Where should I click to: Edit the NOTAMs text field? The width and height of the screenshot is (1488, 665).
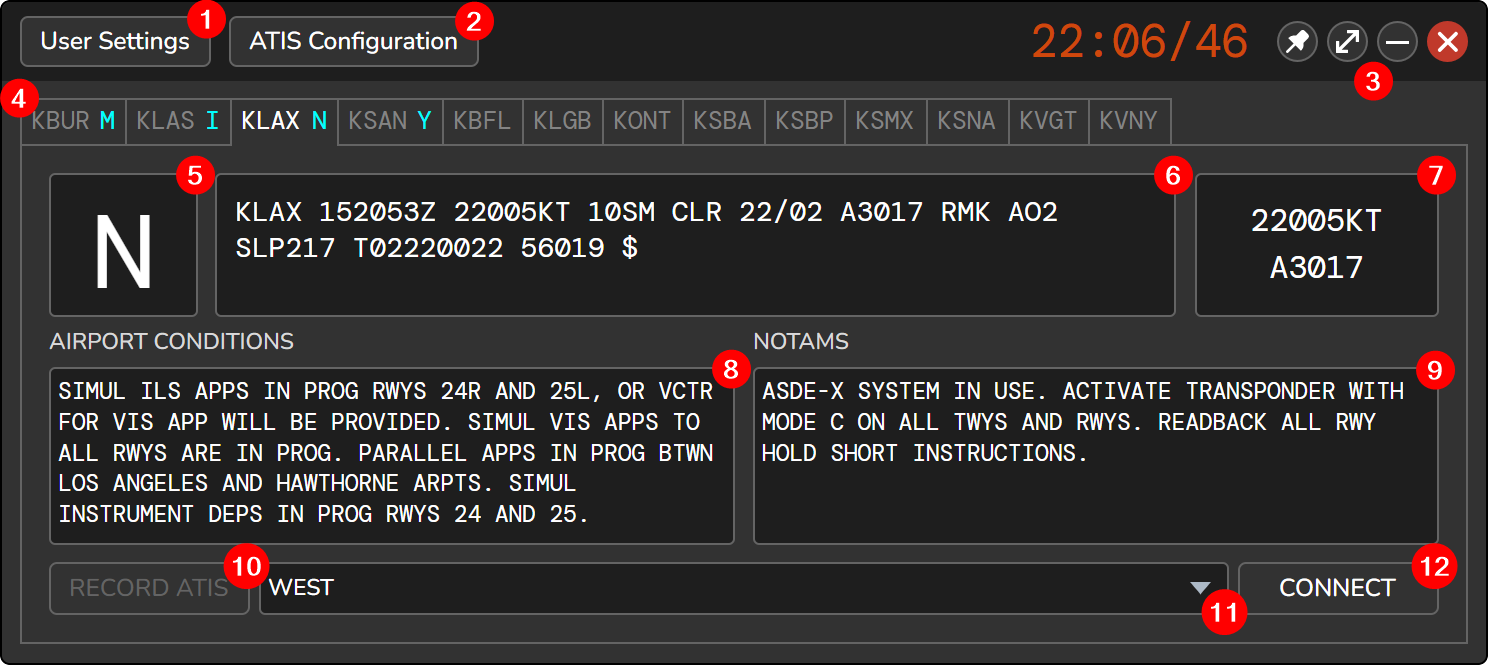[1095, 455]
